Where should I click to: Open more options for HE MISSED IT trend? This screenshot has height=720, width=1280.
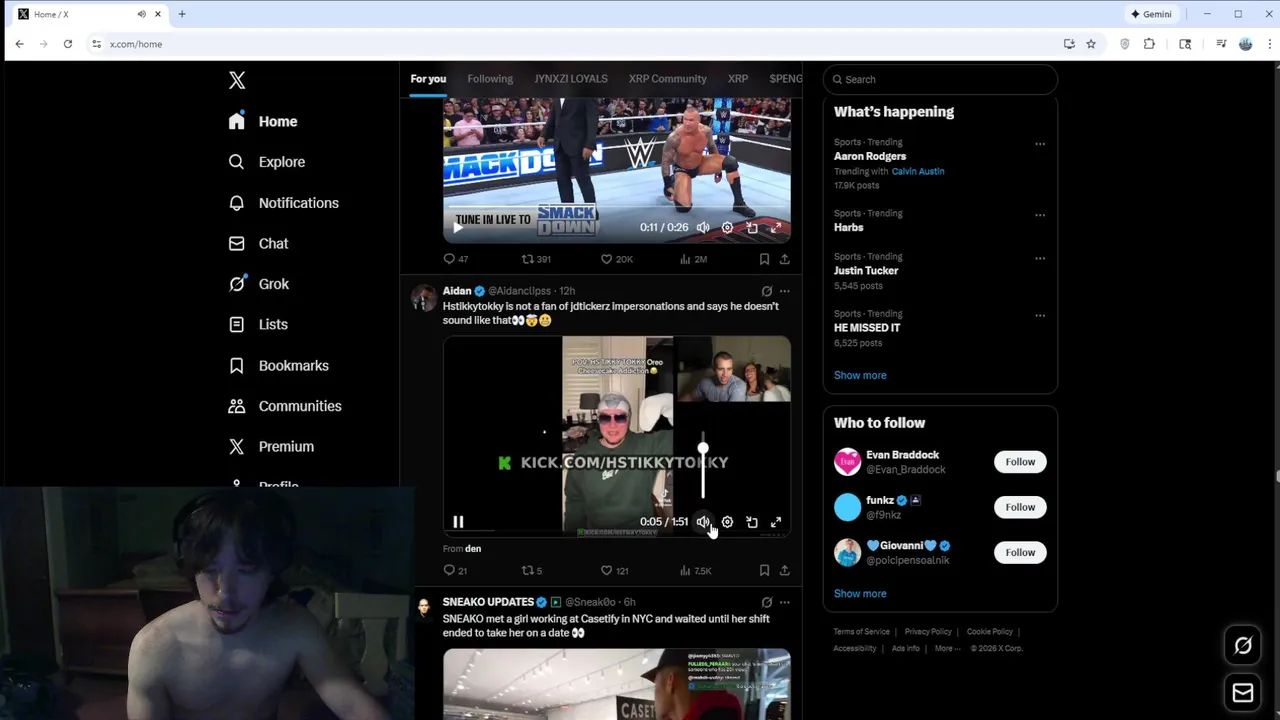click(x=1040, y=315)
